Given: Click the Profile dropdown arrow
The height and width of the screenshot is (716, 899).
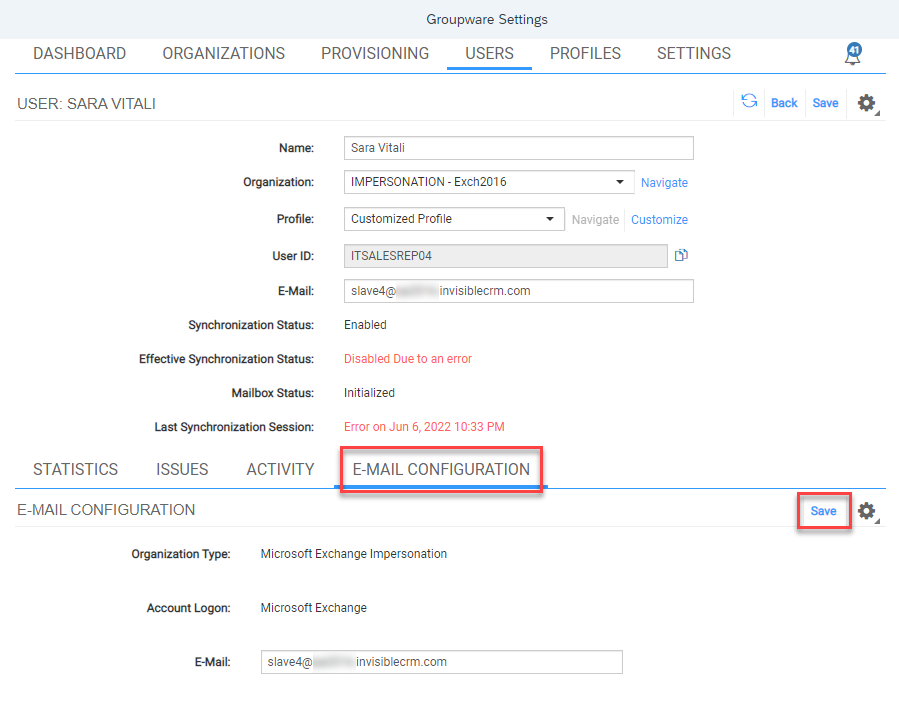Looking at the screenshot, I should click(x=550, y=218).
